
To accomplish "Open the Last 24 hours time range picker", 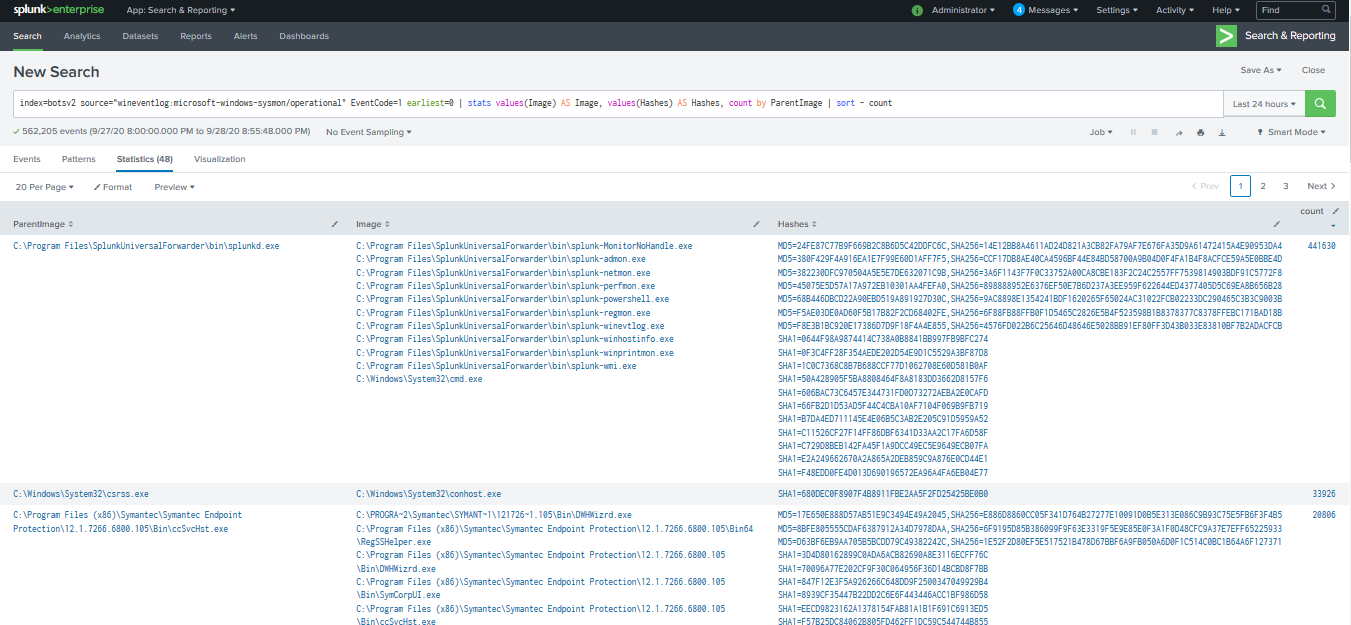I will tap(1264, 104).
